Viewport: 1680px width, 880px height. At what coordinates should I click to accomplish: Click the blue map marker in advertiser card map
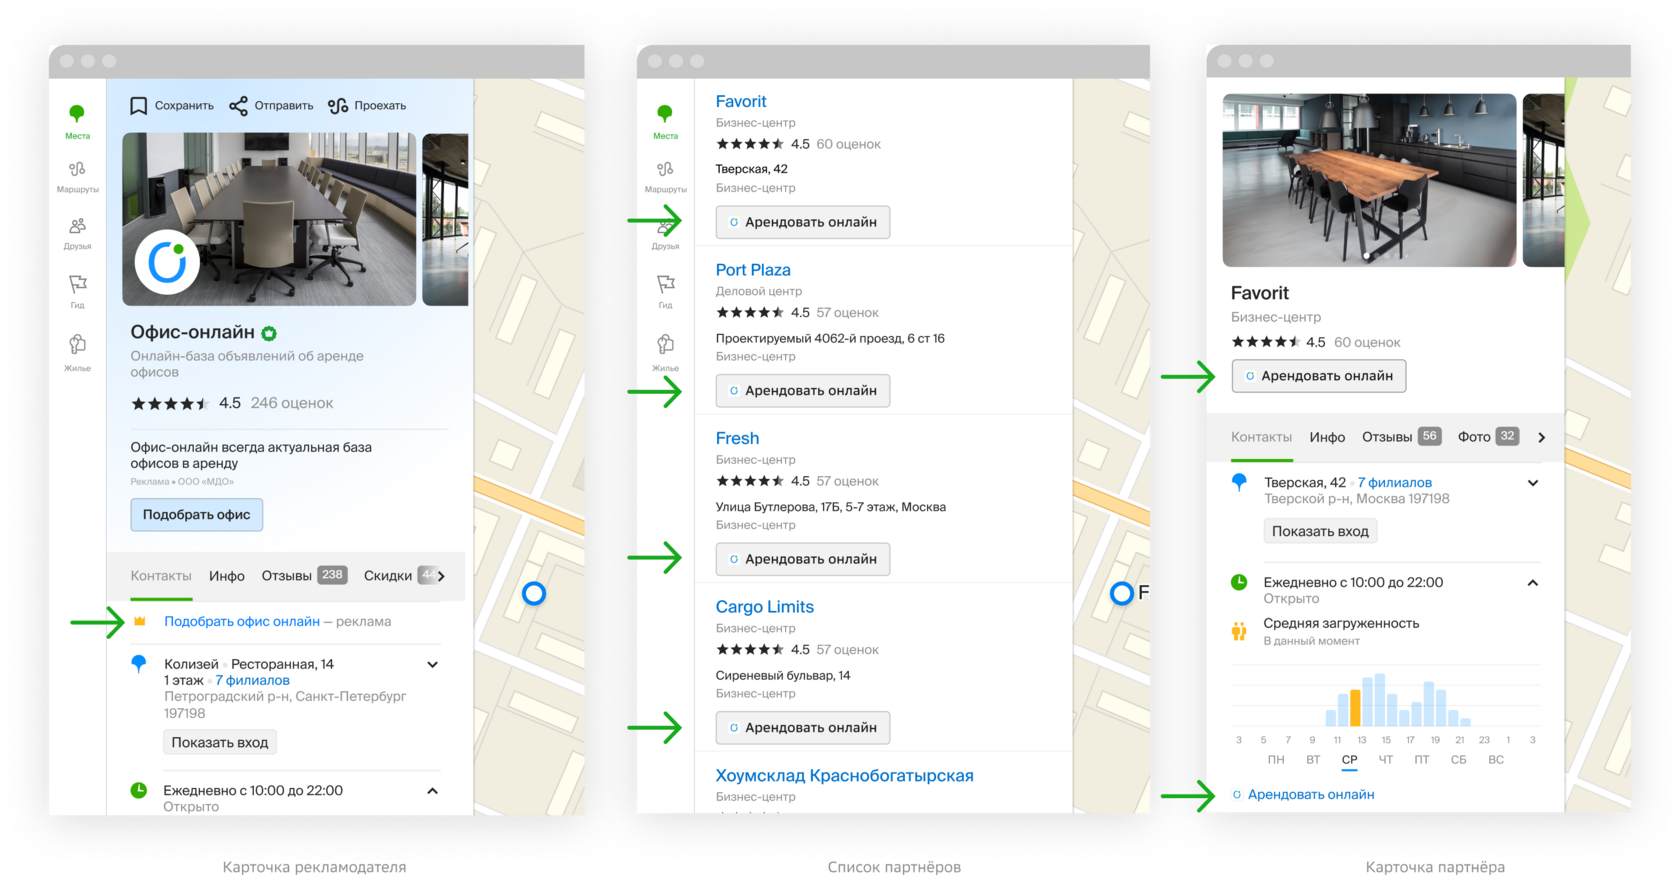534,593
